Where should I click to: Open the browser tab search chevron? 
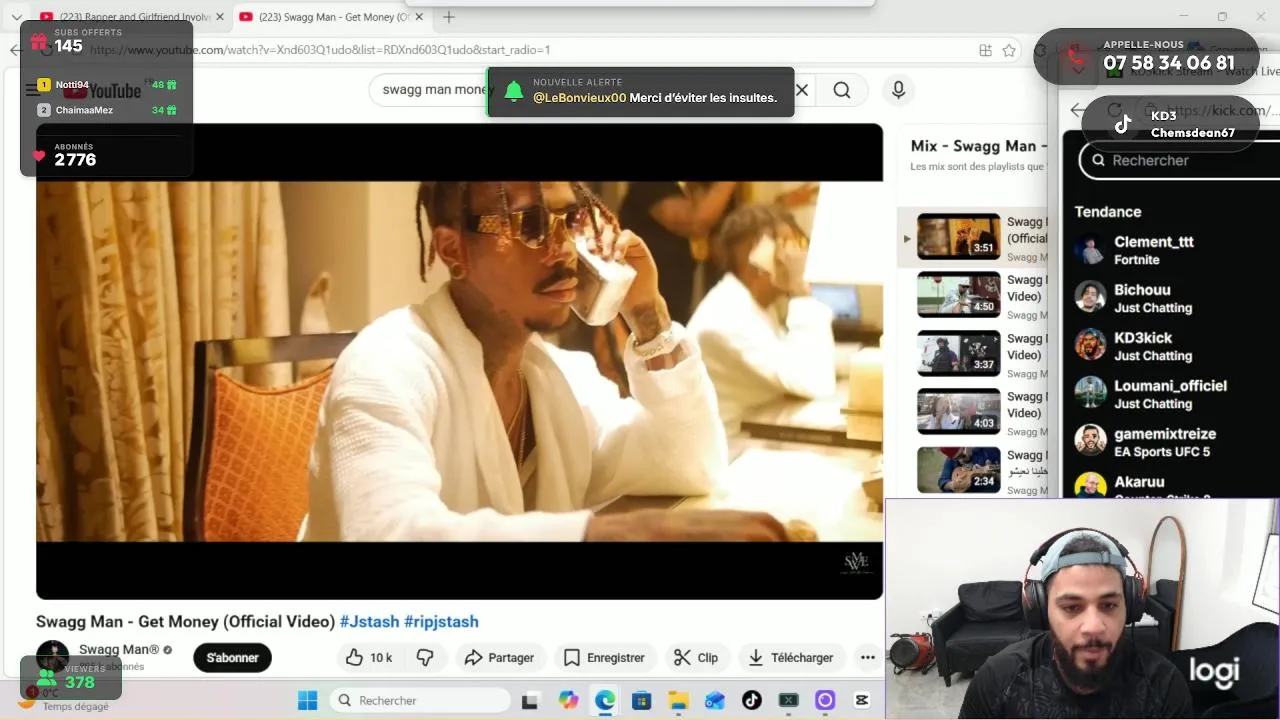pyautogui.click(x=16, y=17)
